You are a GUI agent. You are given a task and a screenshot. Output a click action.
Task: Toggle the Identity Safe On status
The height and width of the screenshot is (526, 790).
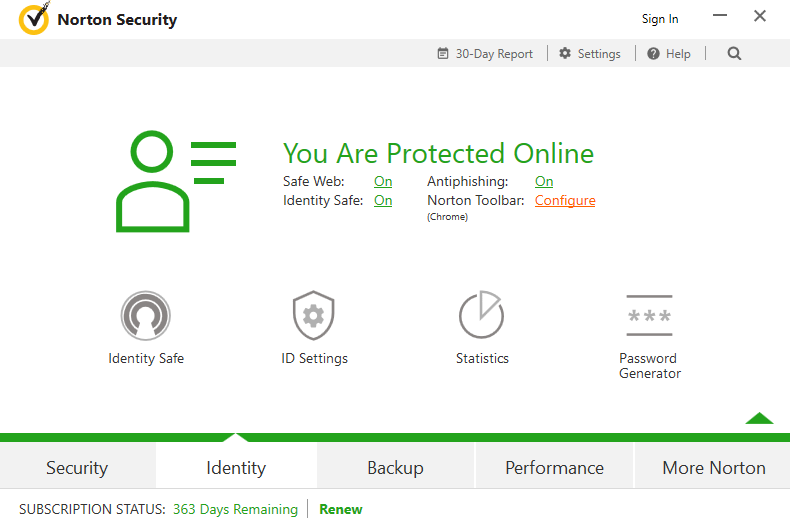383,200
